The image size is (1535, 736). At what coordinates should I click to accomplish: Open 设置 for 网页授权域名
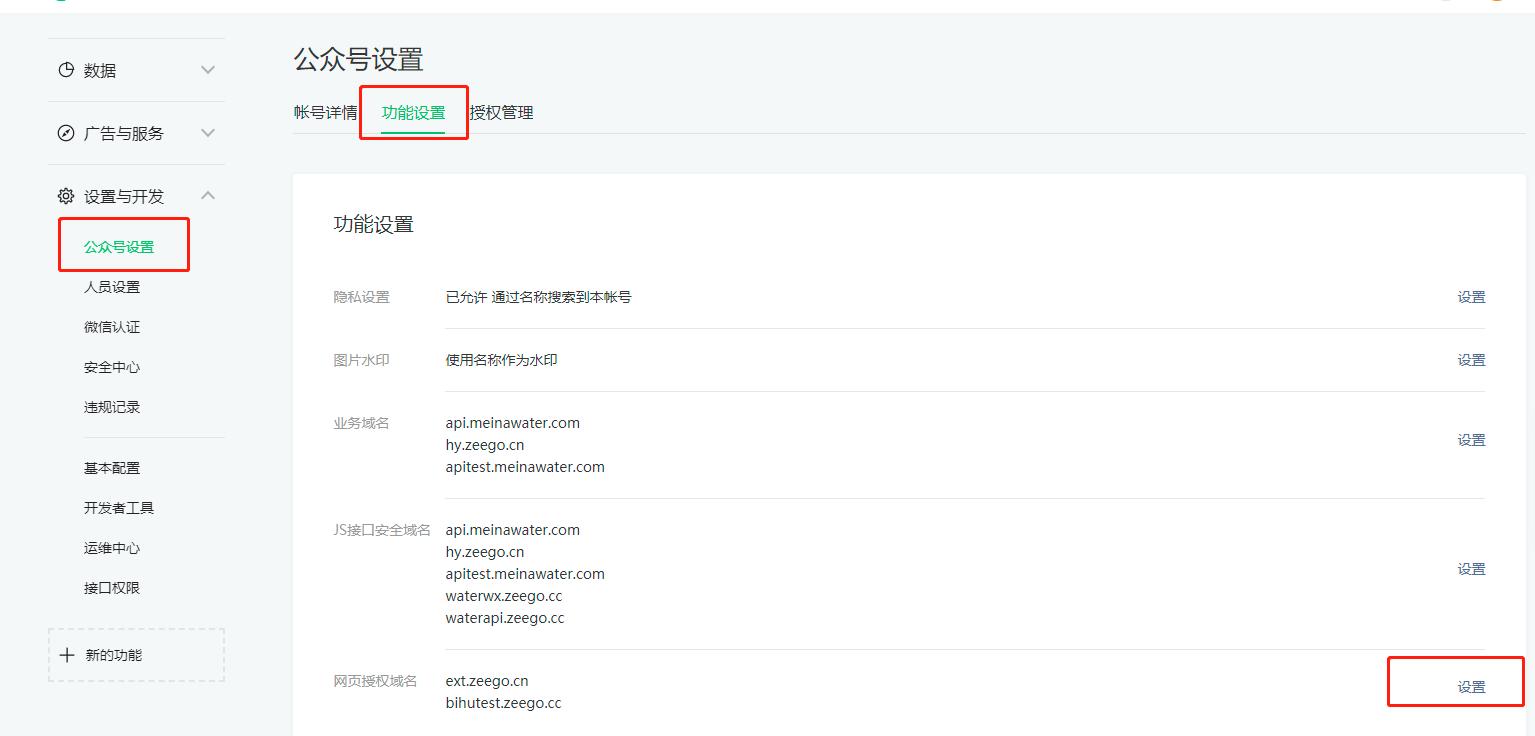pos(1471,687)
